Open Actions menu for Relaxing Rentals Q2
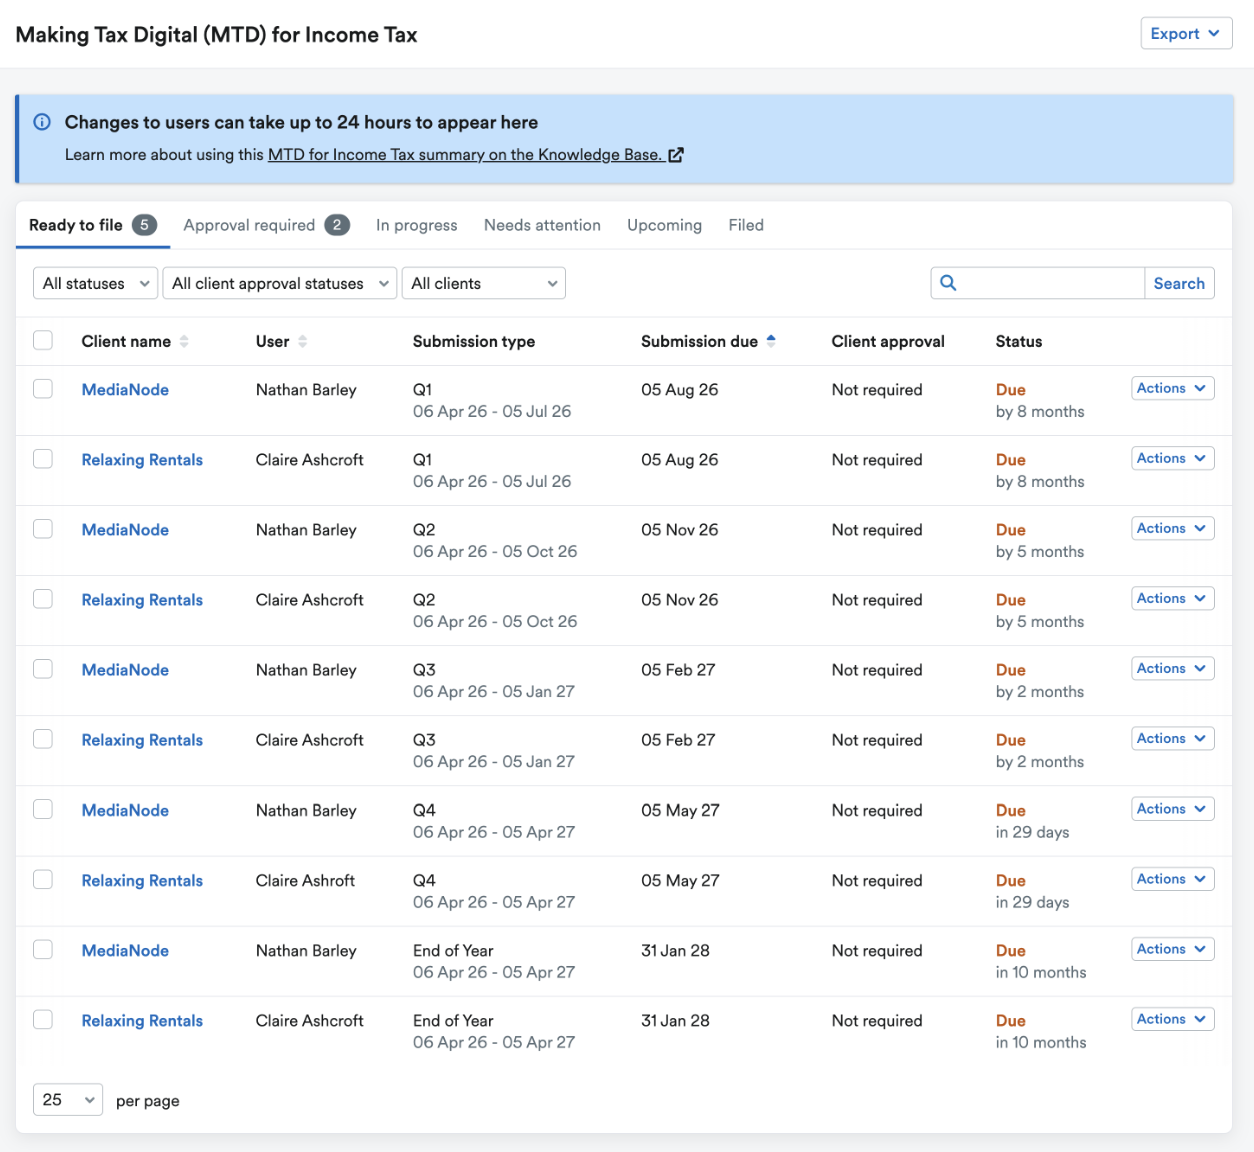Viewport: 1254px width, 1152px height. [1173, 598]
